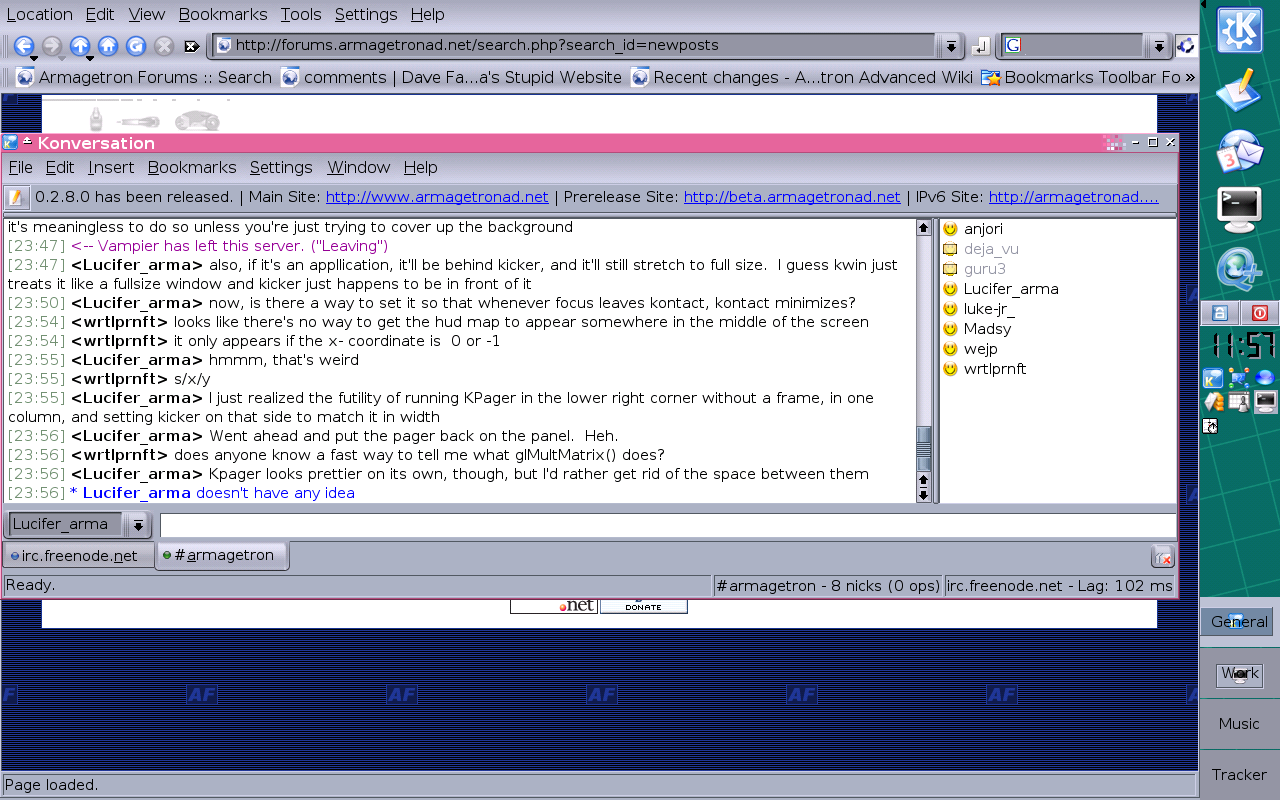This screenshot has width=1280, height=800.
Task: Switch to the Tracker virtual desktop
Action: pyautogui.click(x=1239, y=775)
